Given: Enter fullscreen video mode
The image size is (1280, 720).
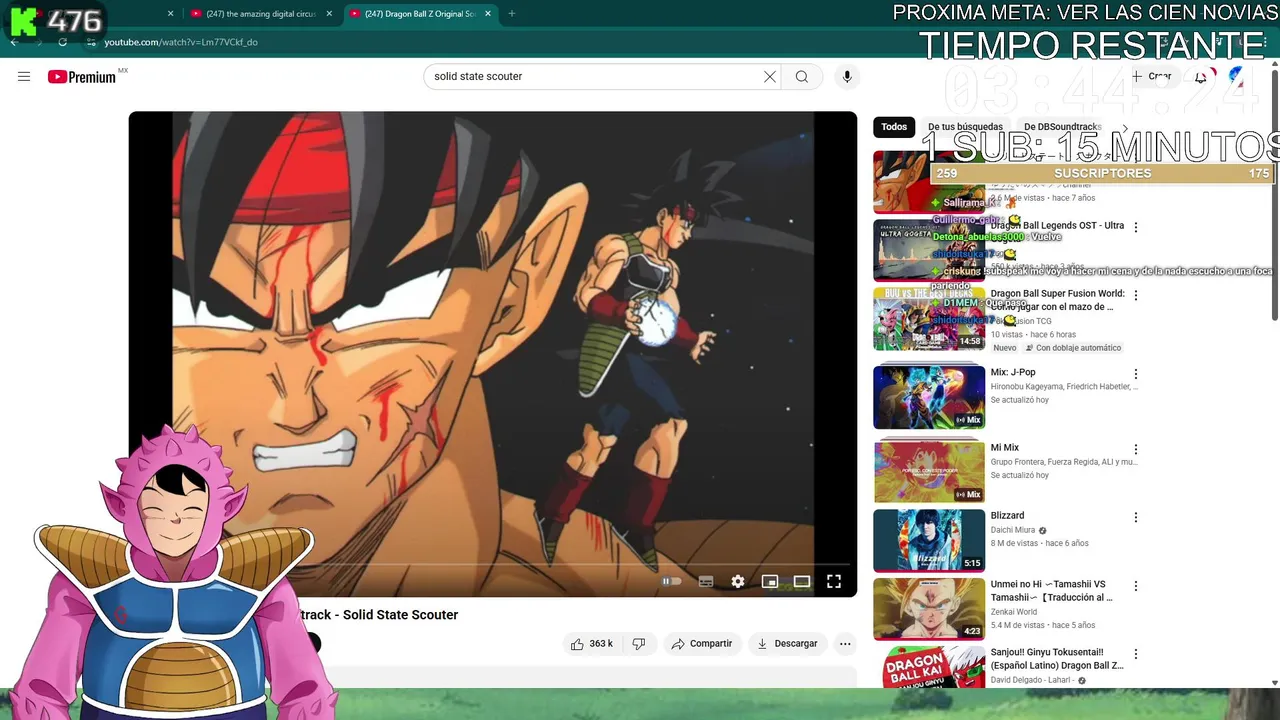Looking at the screenshot, I should pos(834,581).
